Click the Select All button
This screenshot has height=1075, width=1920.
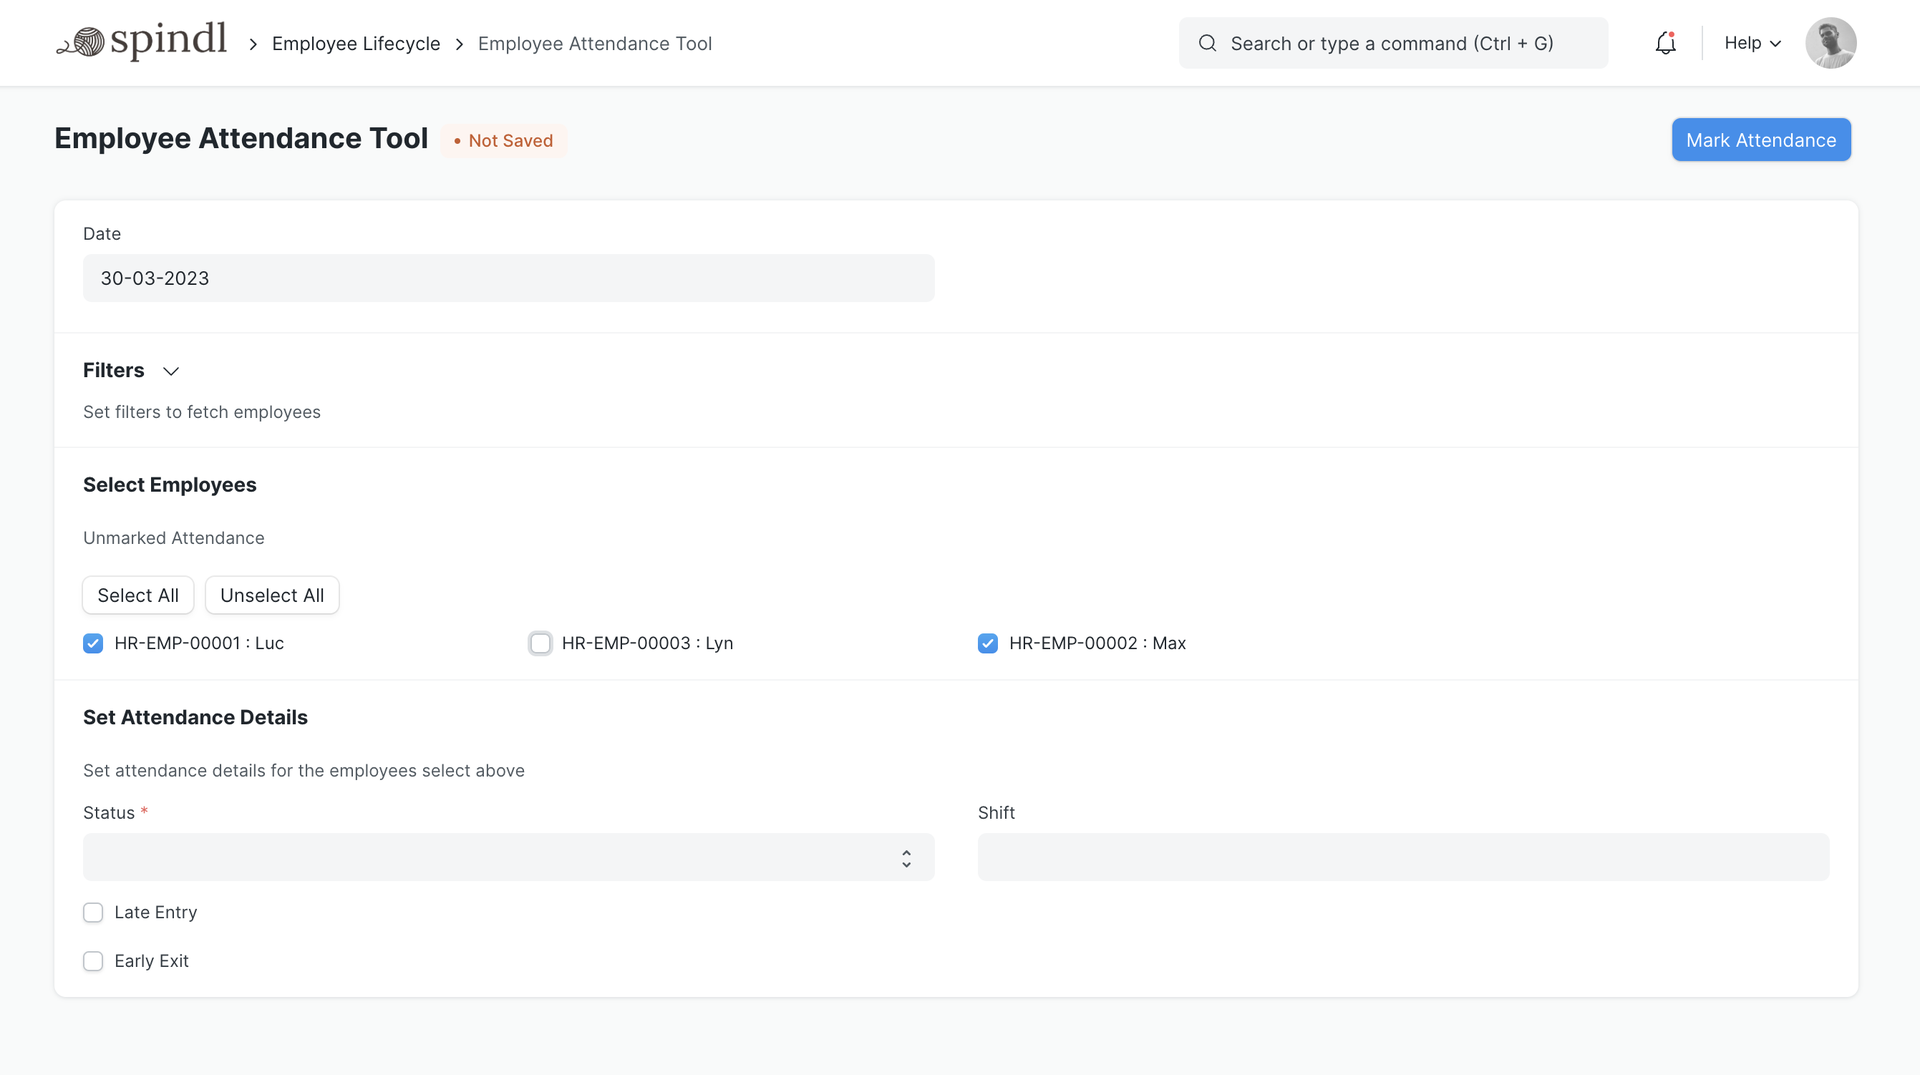pyautogui.click(x=138, y=595)
